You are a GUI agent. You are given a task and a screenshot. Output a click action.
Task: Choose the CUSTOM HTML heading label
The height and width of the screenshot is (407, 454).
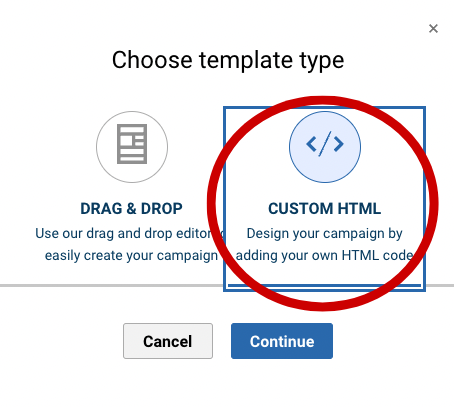tap(325, 209)
